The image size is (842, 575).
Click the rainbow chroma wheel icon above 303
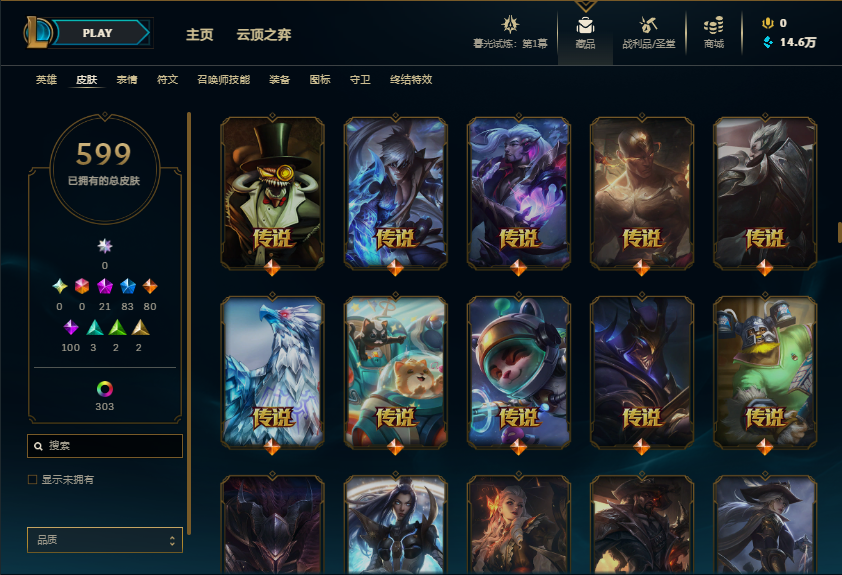[x=105, y=389]
